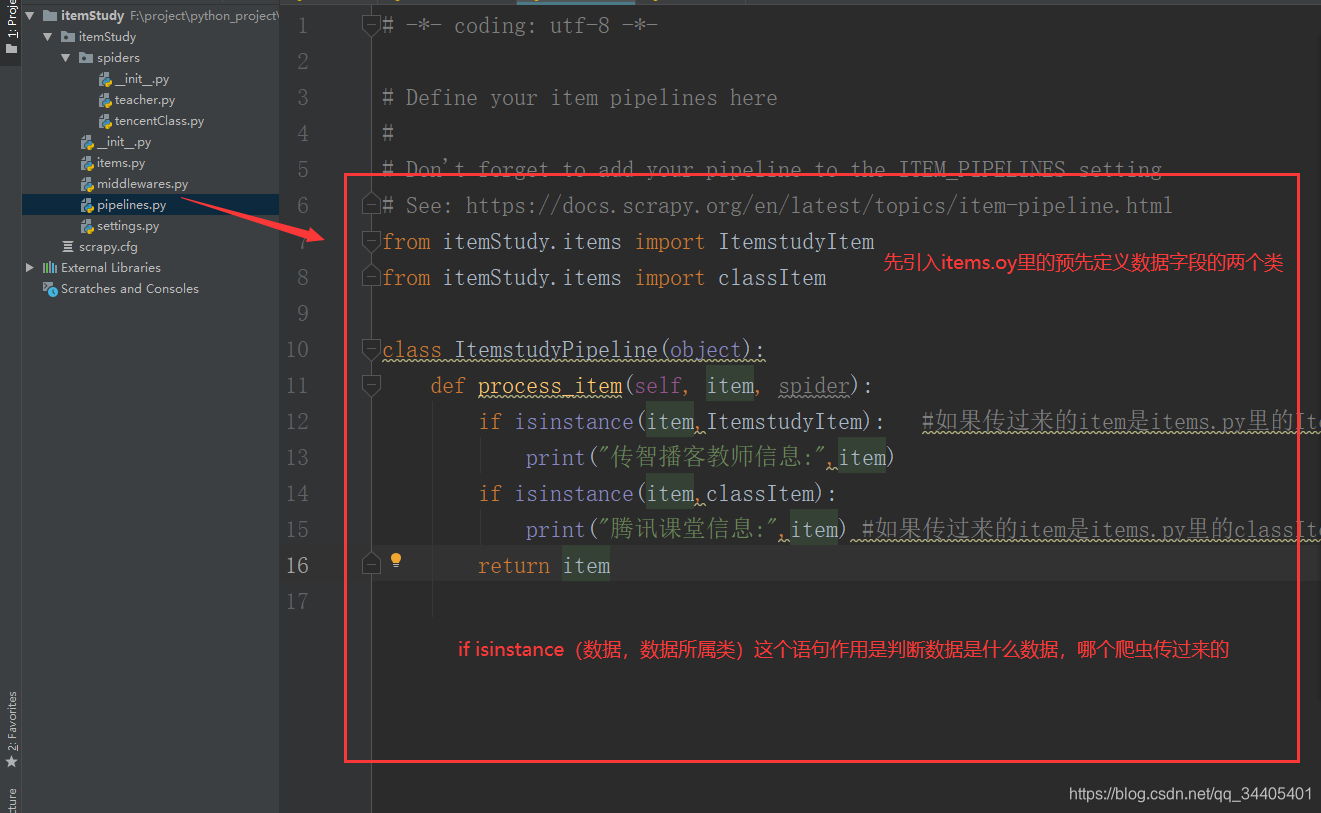1321x813 pixels.
Task: Expand the External Libraries node arrow
Action: point(30,268)
